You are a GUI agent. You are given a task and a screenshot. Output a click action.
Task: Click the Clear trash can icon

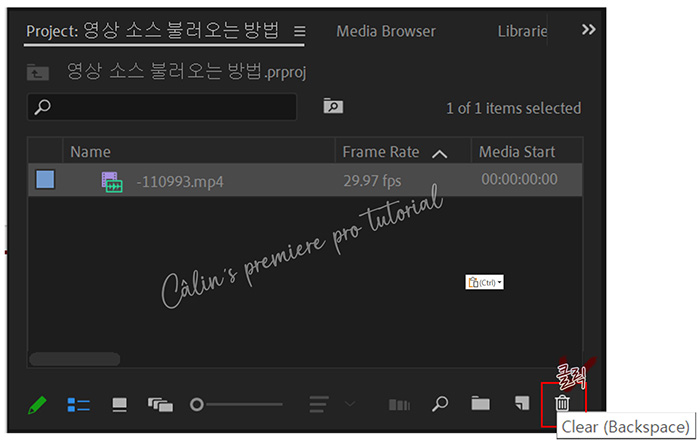(562, 403)
